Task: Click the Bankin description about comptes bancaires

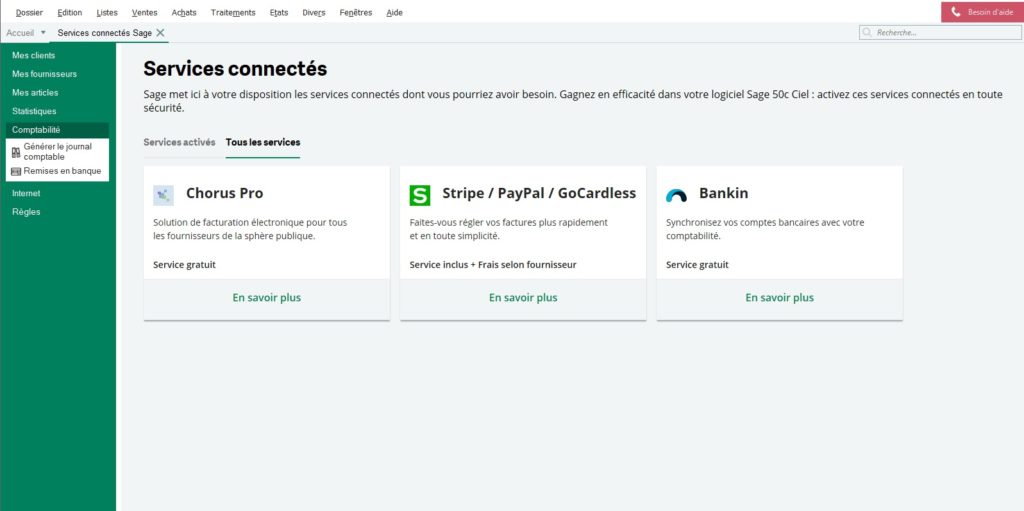Action: pos(765,229)
